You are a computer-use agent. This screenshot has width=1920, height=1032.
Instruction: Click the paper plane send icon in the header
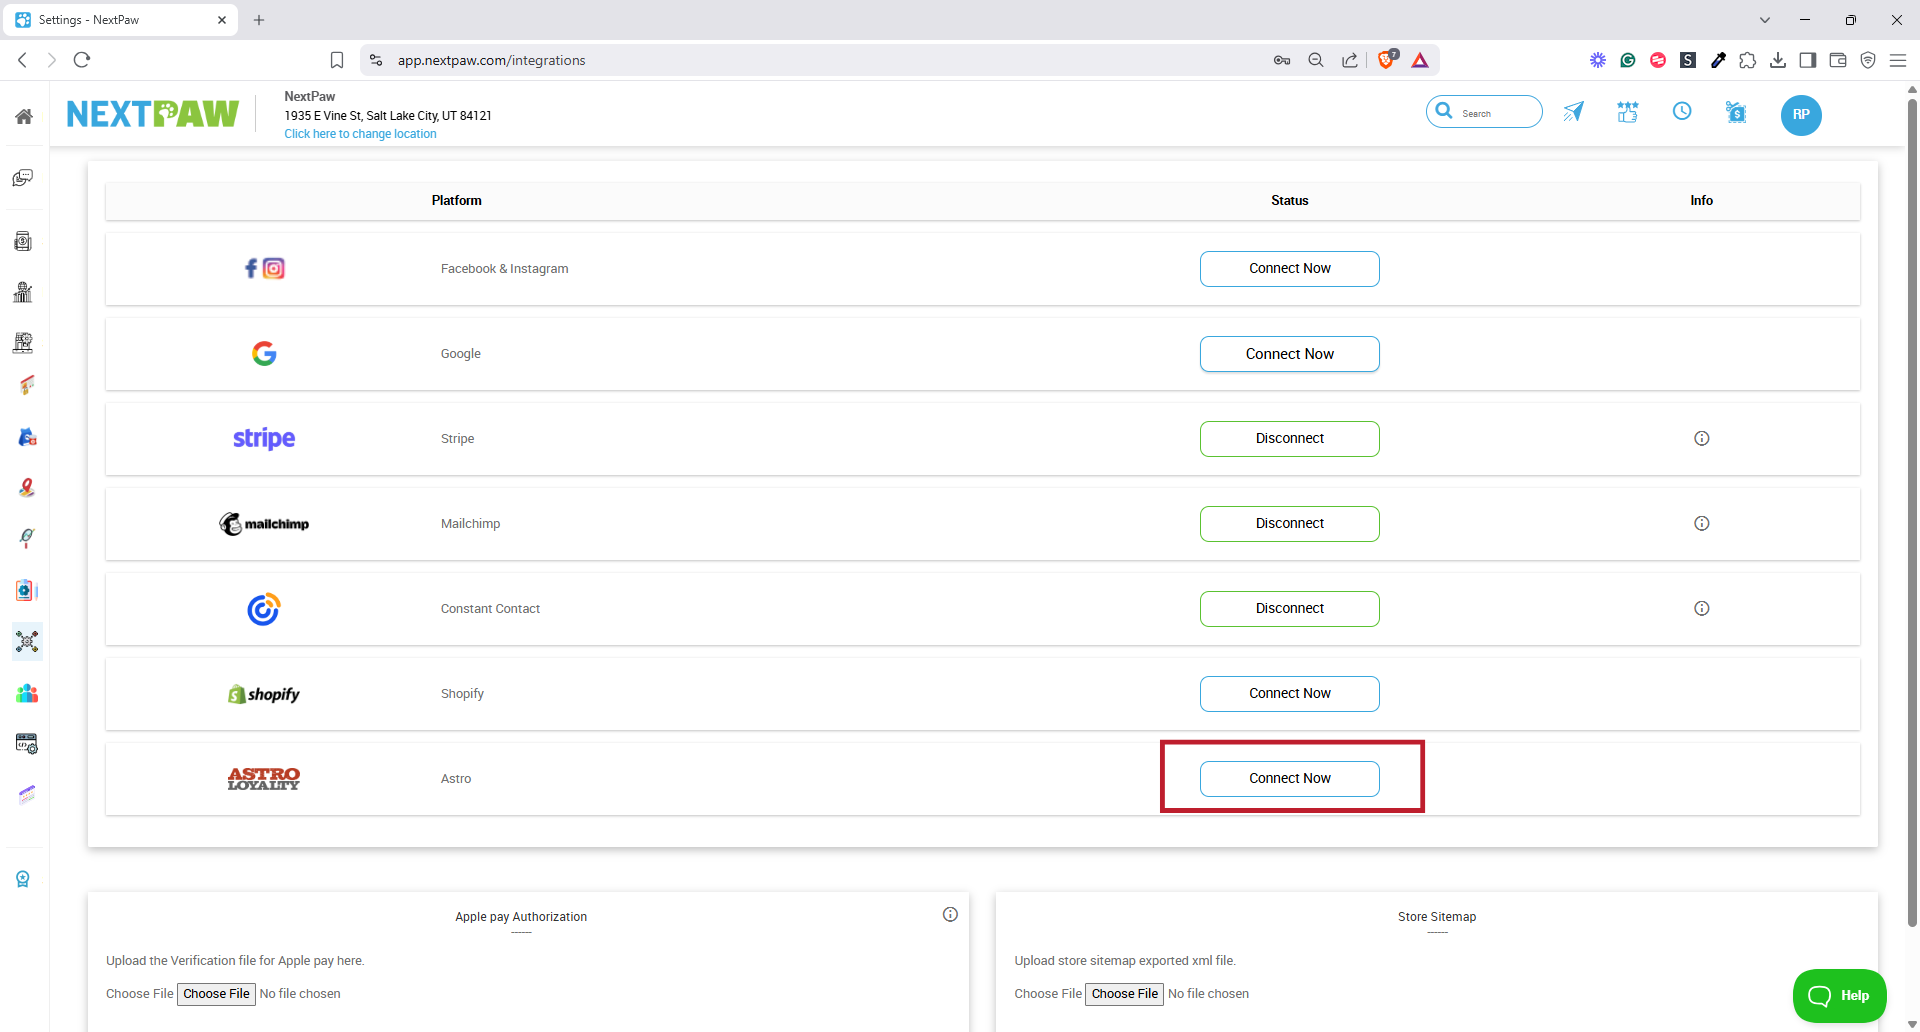[x=1573, y=112]
